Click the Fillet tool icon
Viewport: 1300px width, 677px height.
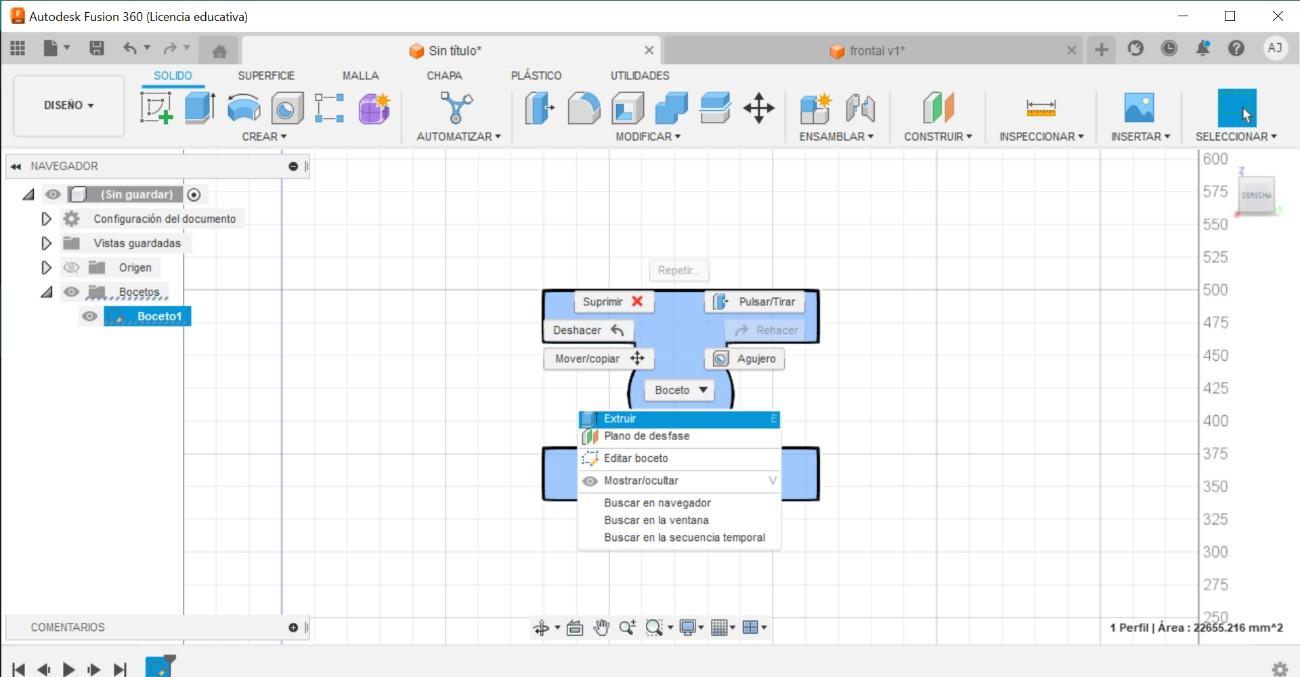(584, 108)
